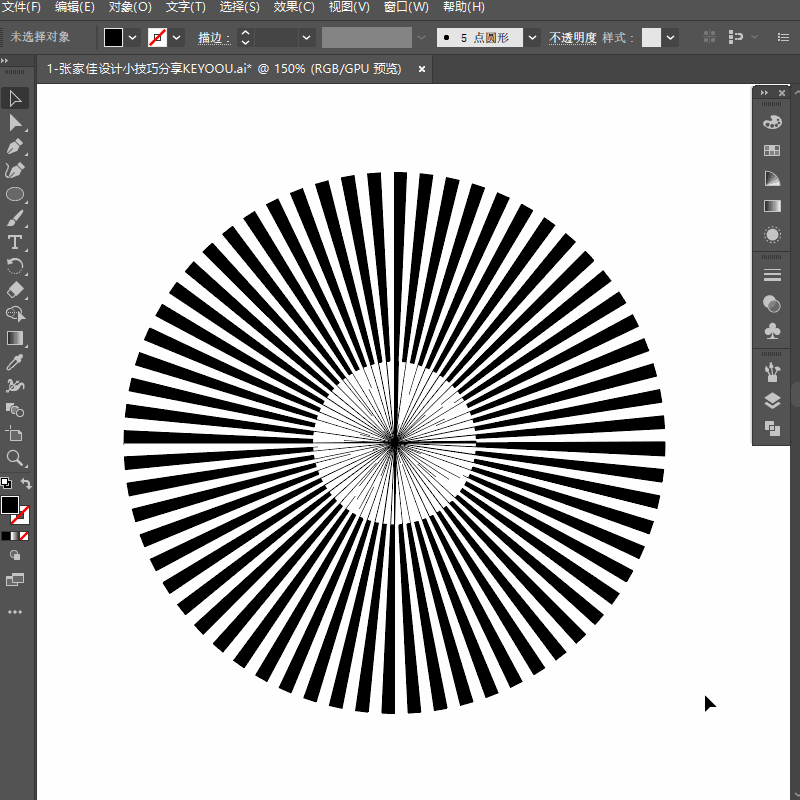The width and height of the screenshot is (800, 800).
Task: Select the Symbol Sprayer tool
Action: pyautogui.click(x=15, y=386)
